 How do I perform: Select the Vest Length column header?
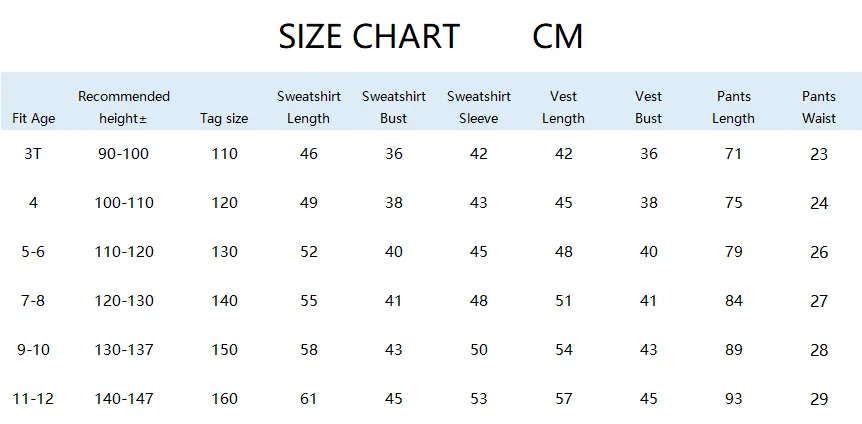point(563,107)
